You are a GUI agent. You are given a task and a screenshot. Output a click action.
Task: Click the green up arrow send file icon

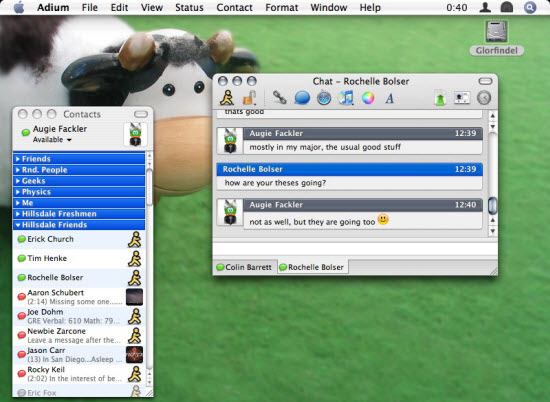[440, 98]
